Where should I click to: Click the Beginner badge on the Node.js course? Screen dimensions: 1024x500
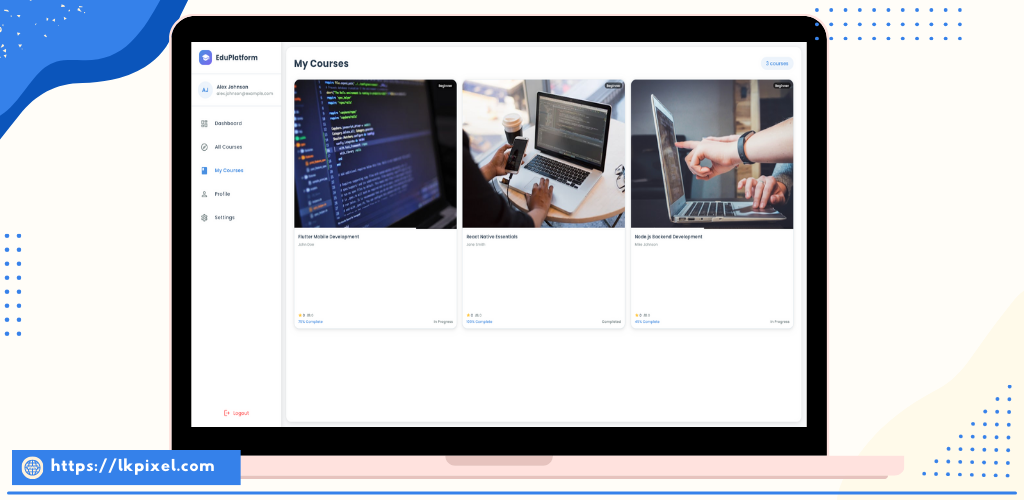[x=782, y=86]
